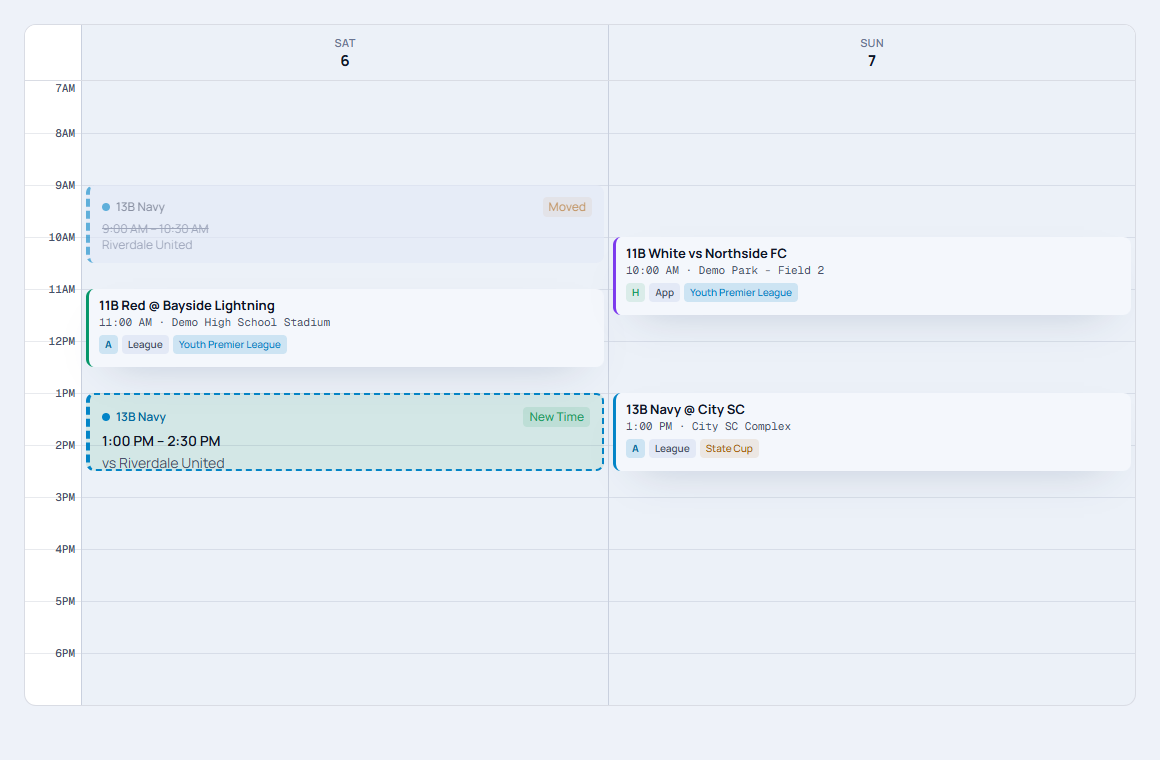Click the 5PM time label
Image resolution: width=1160 pixels, height=760 pixels.
click(x=65, y=602)
